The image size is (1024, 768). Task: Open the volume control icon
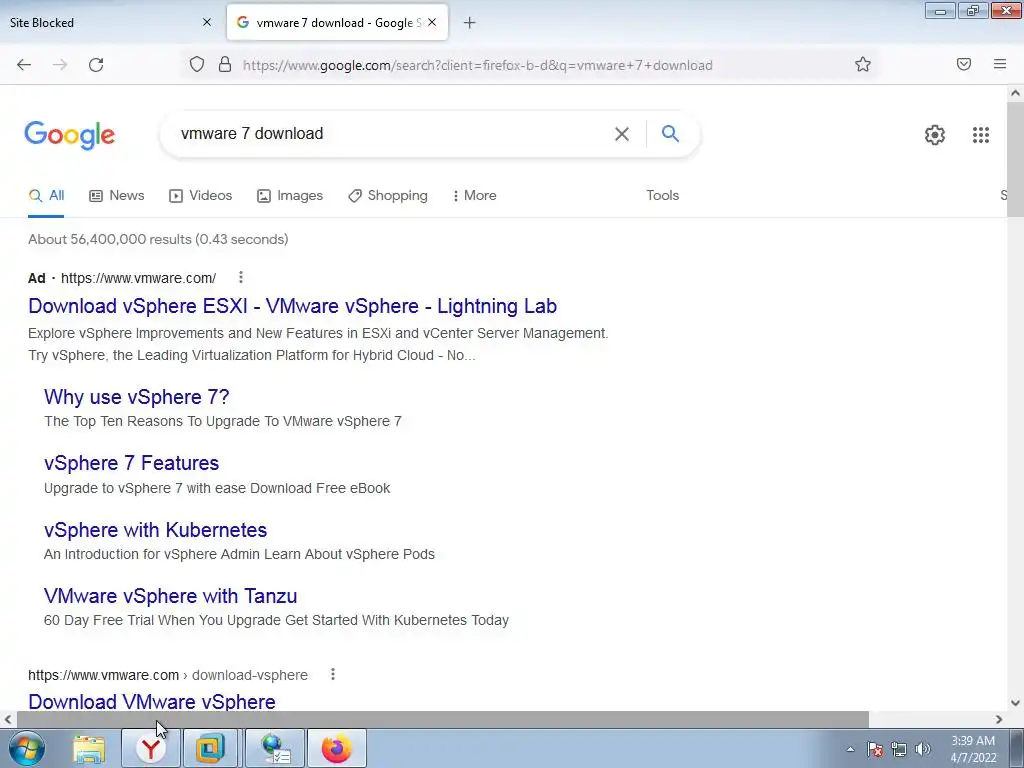click(923, 749)
